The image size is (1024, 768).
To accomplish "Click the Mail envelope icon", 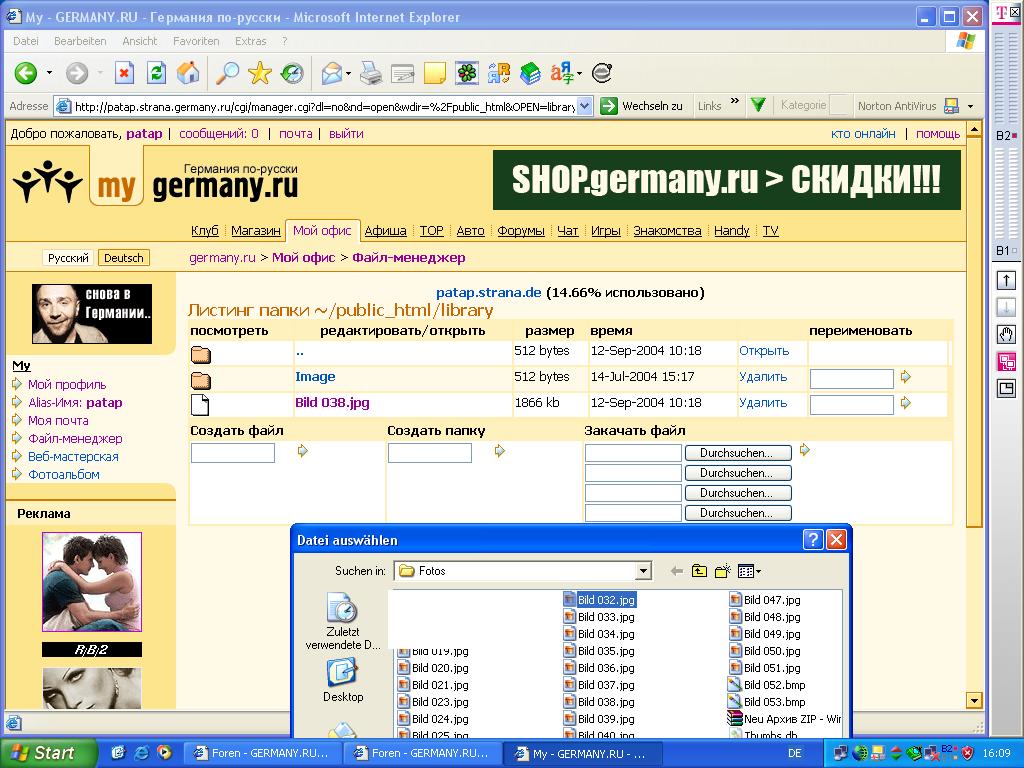I will [x=332, y=73].
